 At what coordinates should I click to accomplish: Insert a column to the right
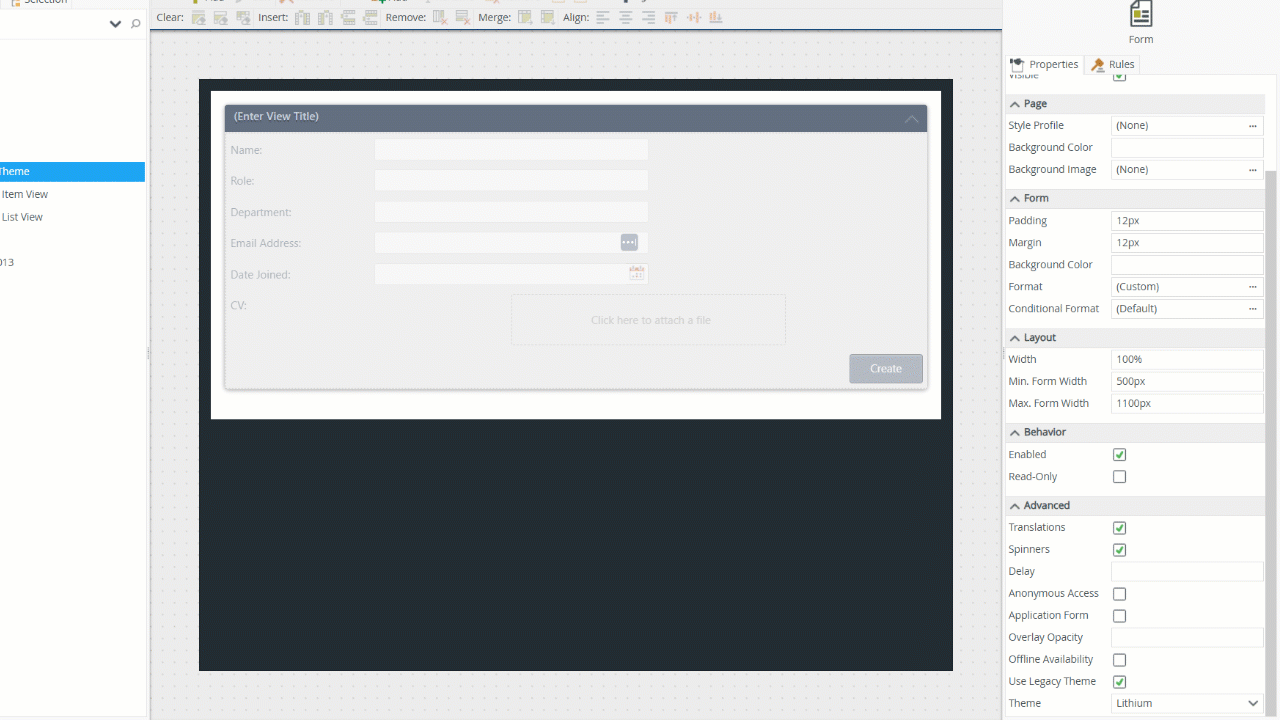(x=325, y=17)
